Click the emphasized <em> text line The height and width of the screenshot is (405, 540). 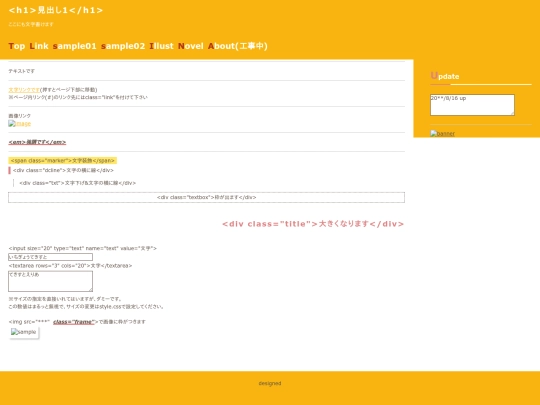(37, 142)
